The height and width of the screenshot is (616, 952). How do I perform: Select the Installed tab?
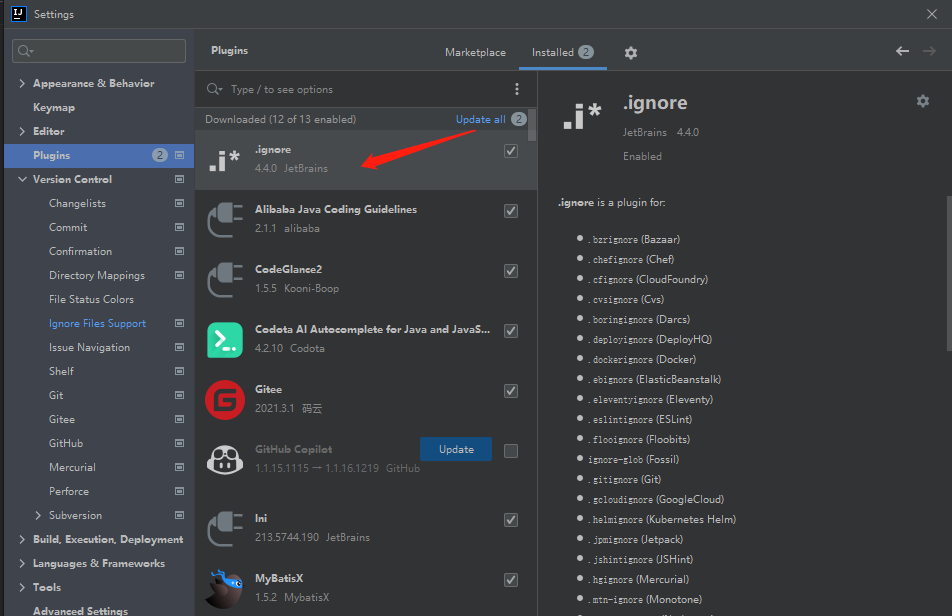(x=562, y=52)
